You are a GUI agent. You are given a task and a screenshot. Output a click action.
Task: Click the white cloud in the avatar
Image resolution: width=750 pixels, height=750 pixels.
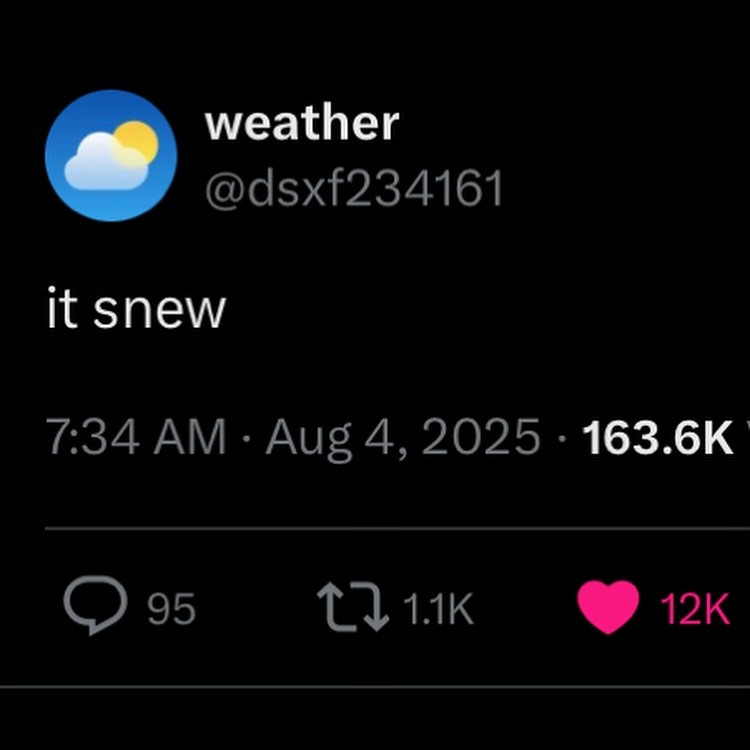[104, 164]
